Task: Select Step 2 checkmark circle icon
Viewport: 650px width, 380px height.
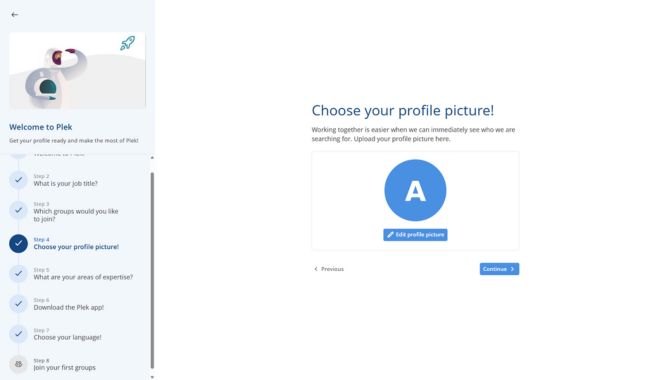Action: point(18,180)
